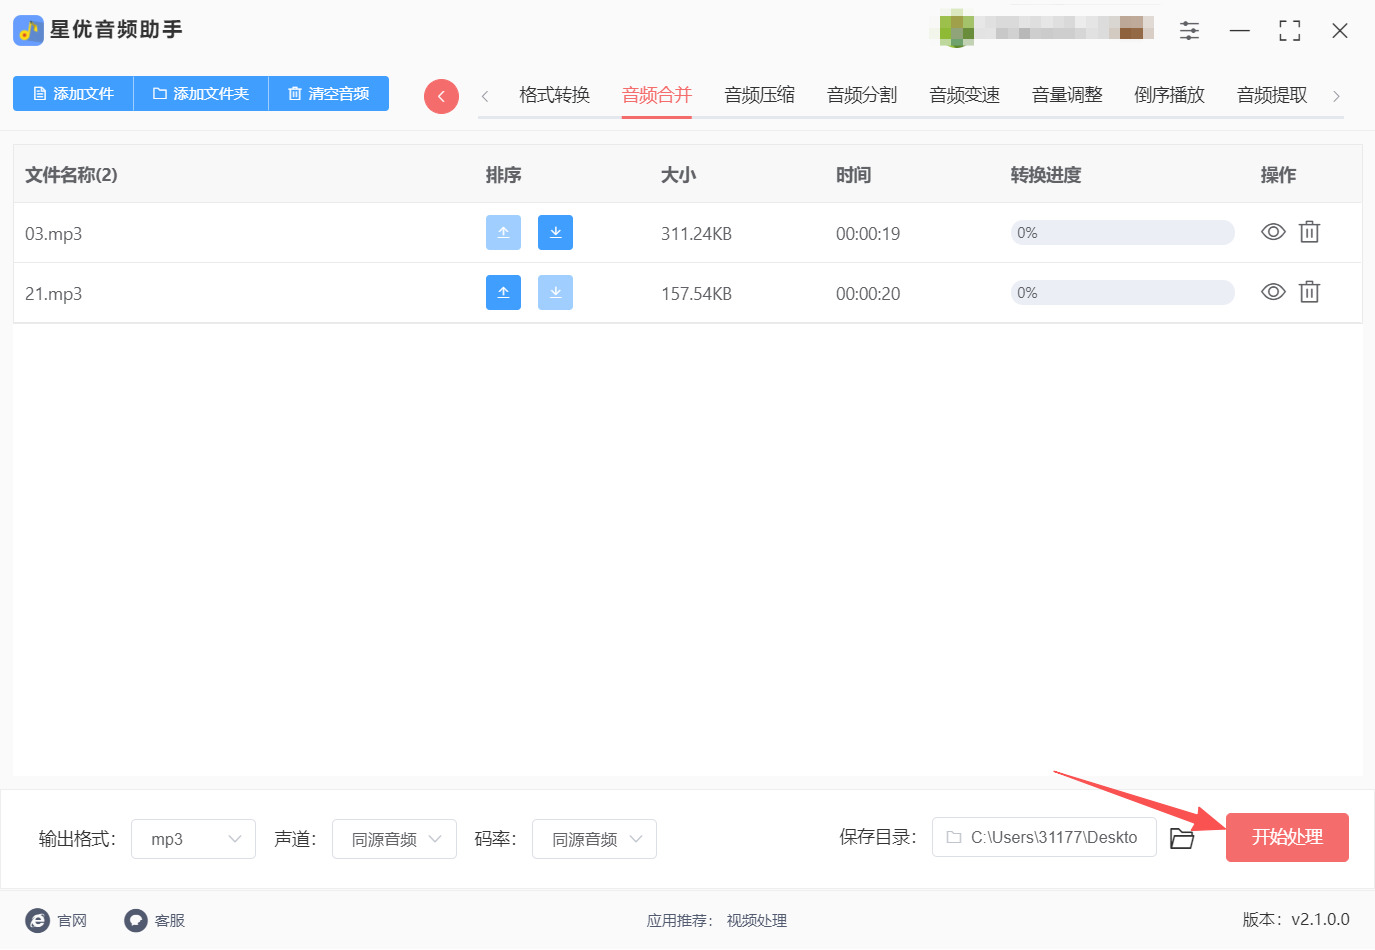
Task: Click the 157.54KB size value
Action: click(x=696, y=294)
